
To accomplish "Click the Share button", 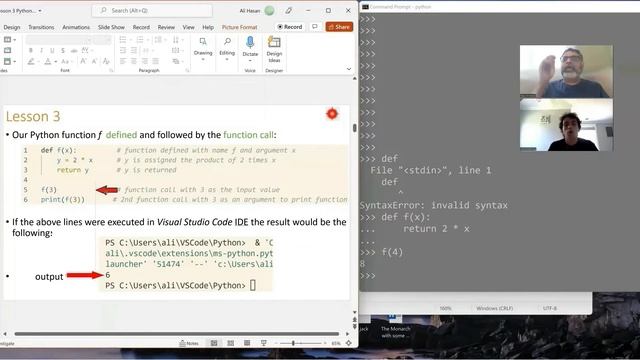I will pyautogui.click(x=339, y=27).
